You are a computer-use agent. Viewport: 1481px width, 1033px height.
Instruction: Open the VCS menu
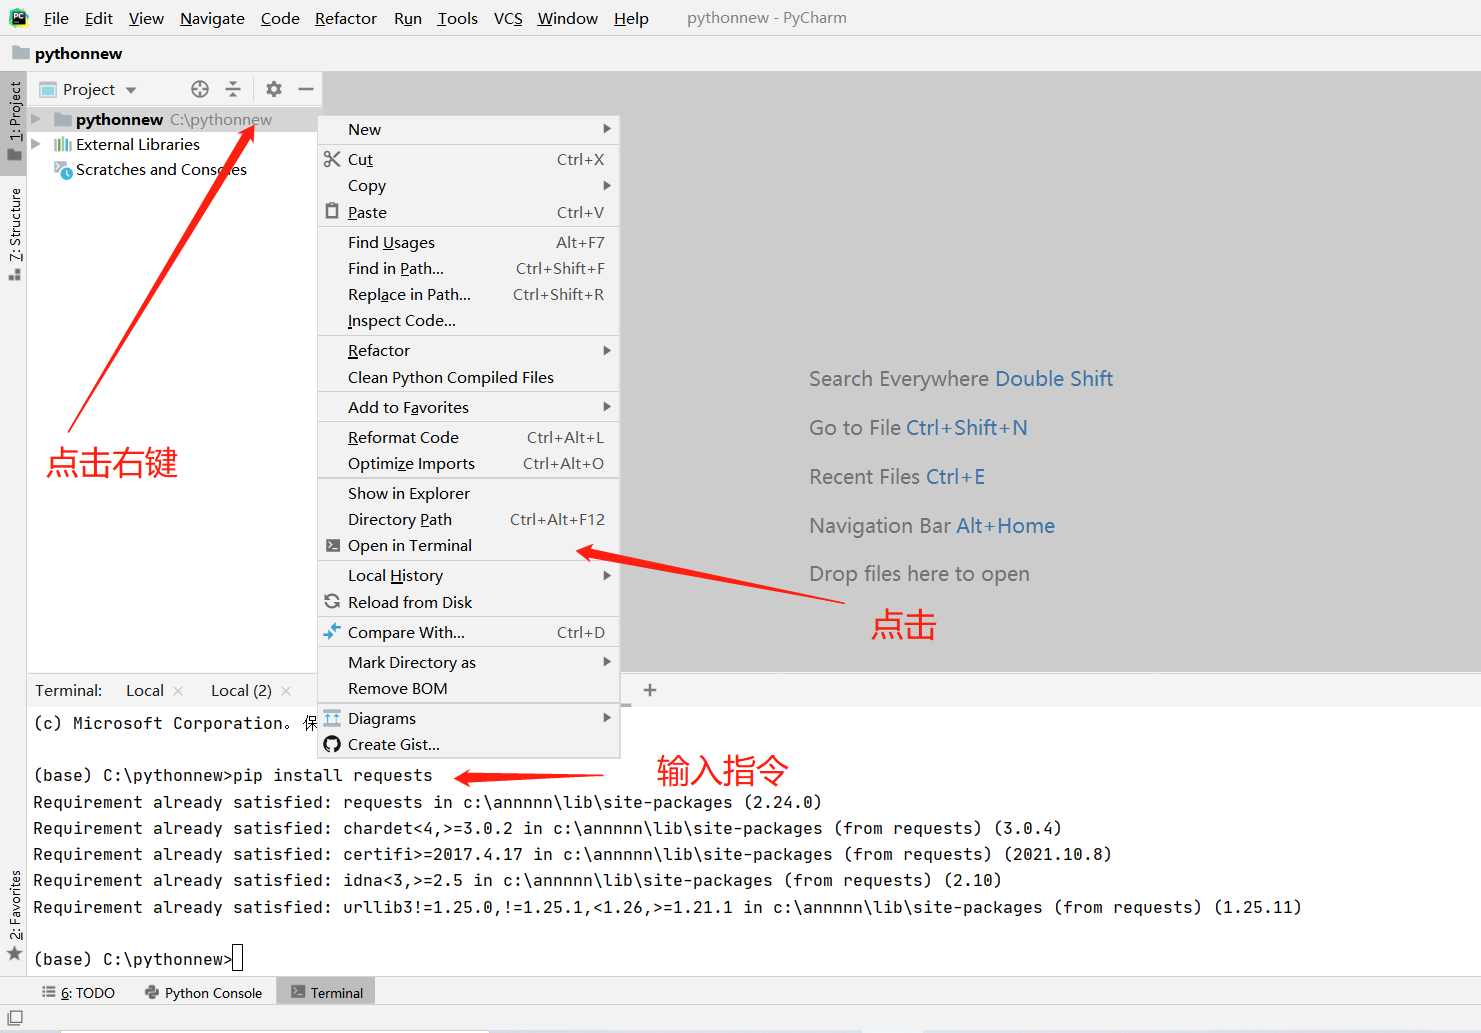508,18
